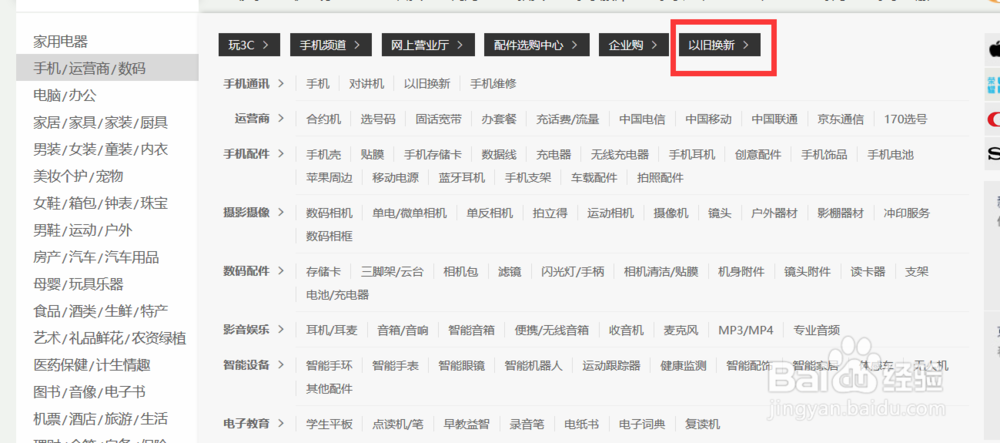Open the 选号码 link
This screenshot has height=443, width=1000.
tap(378, 119)
